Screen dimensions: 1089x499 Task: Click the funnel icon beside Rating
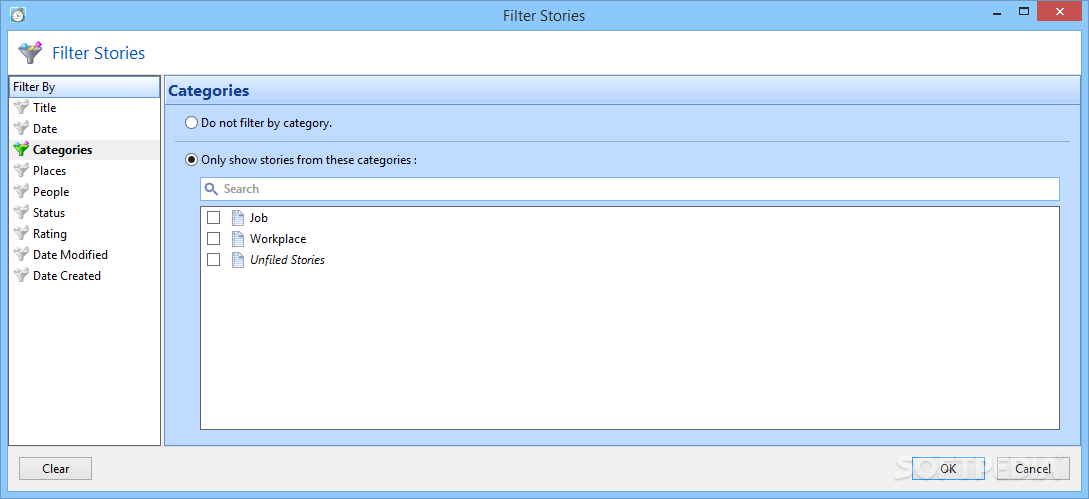click(x=21, y=234)
